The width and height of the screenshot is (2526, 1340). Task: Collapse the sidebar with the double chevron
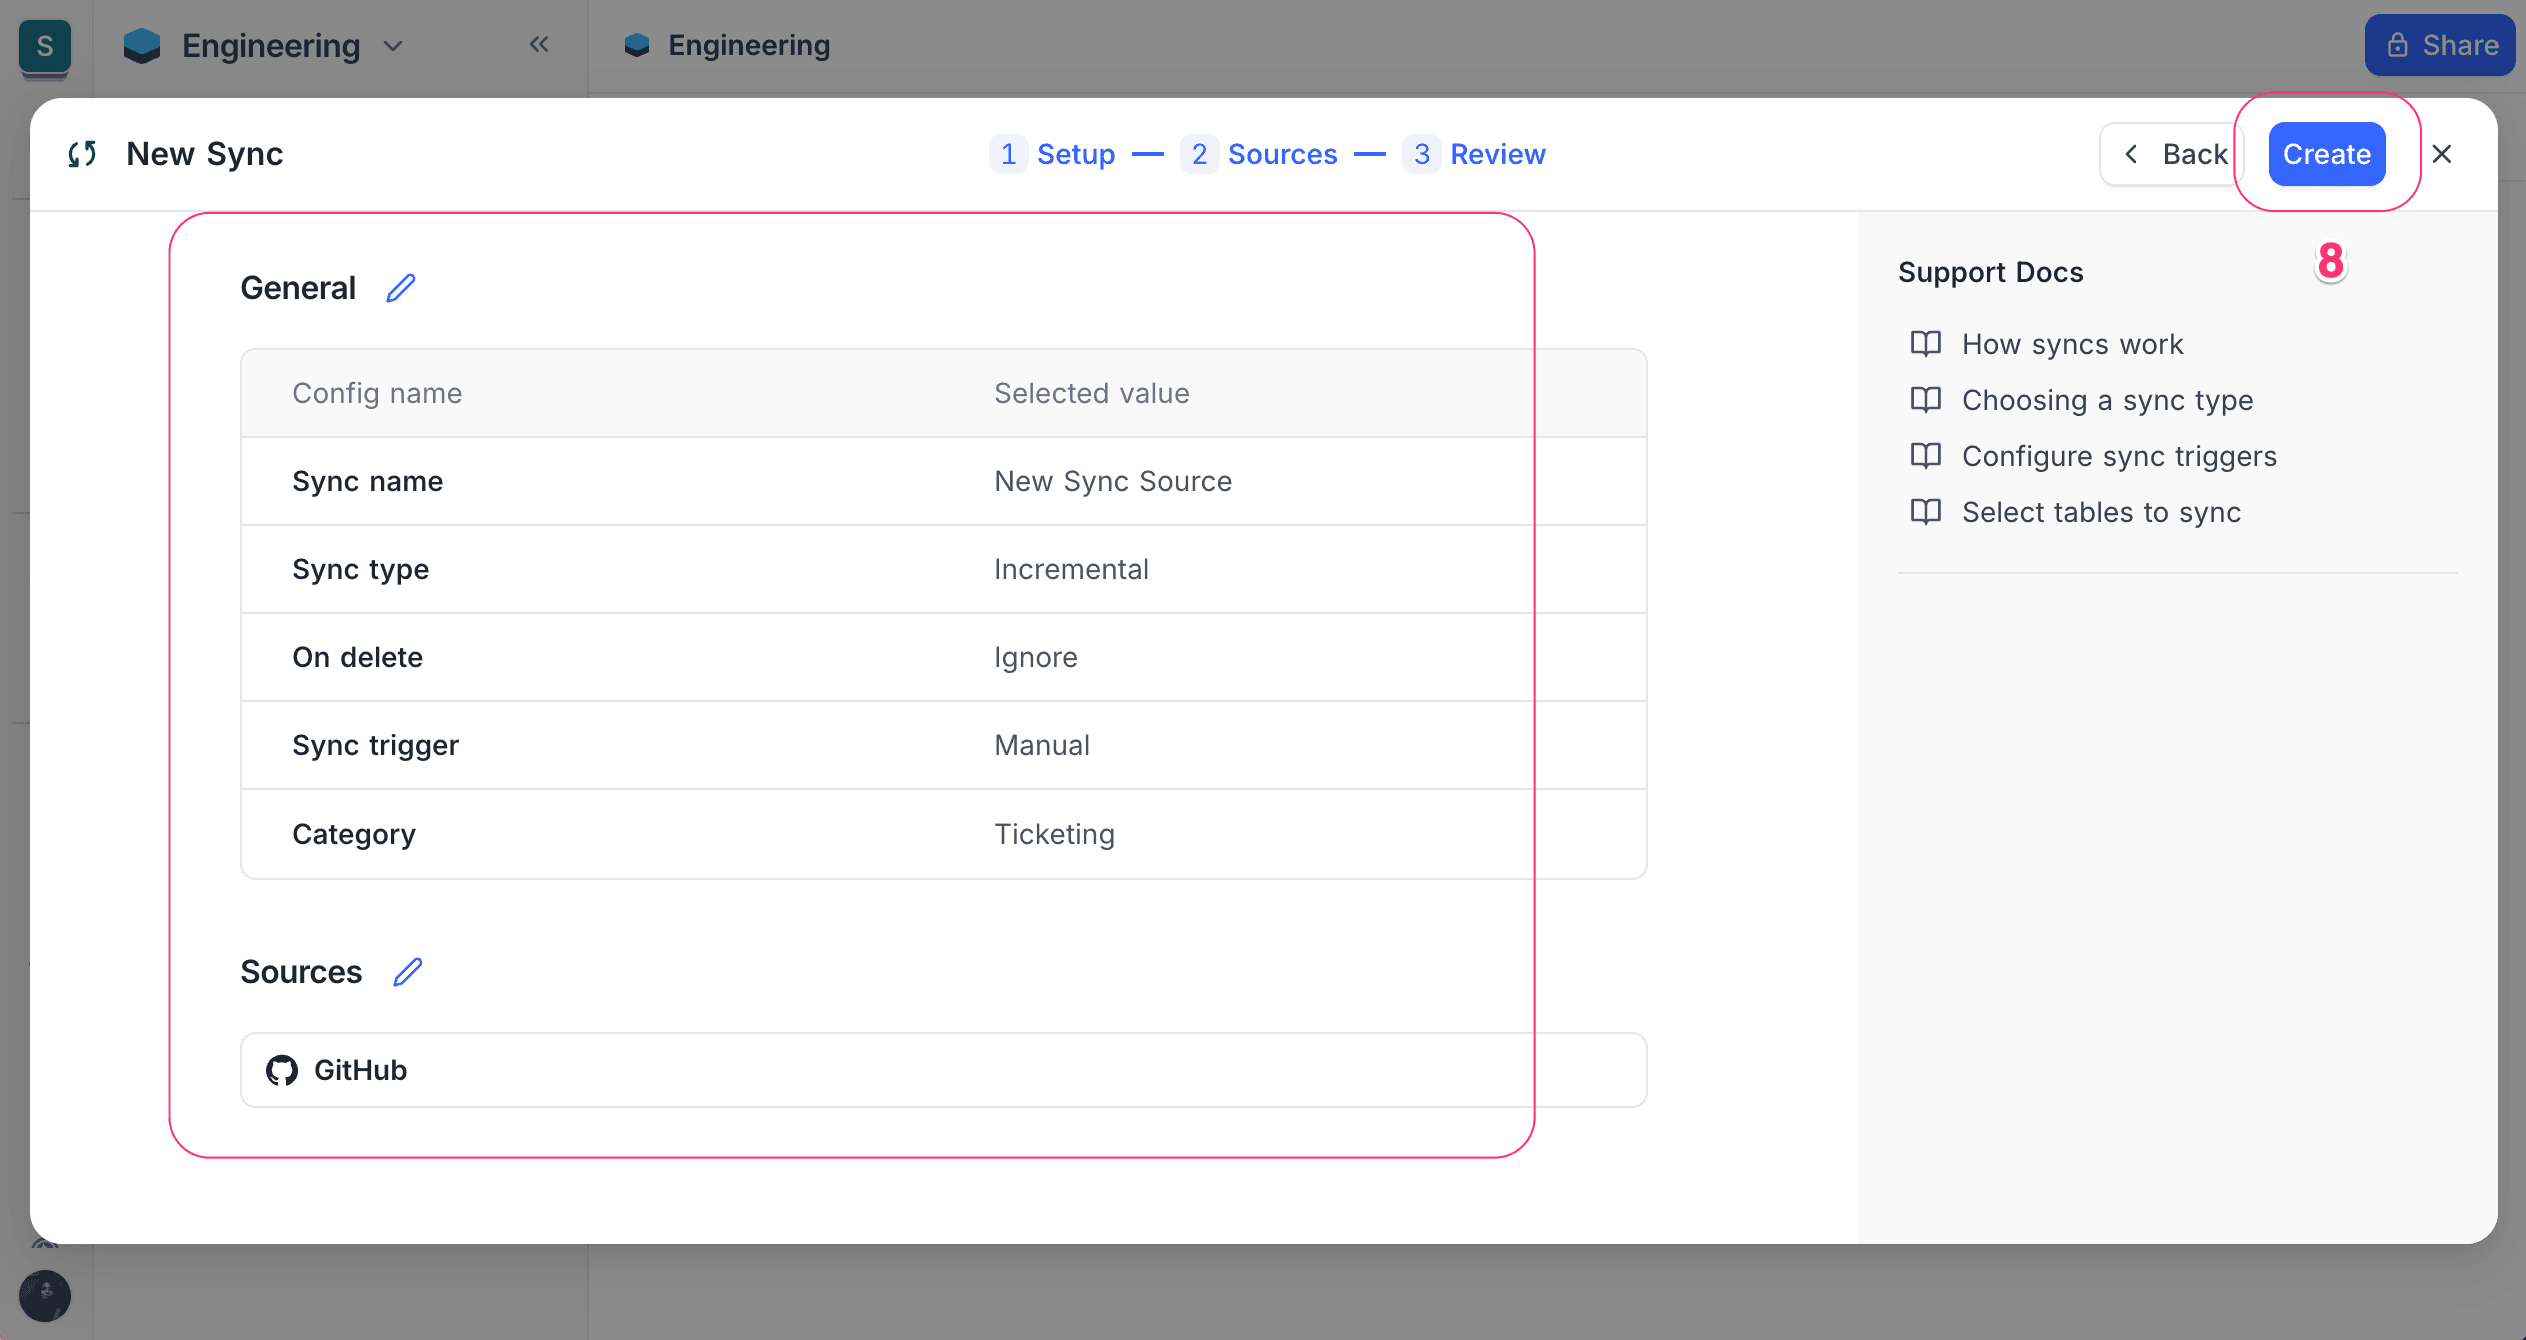(540, 44)
